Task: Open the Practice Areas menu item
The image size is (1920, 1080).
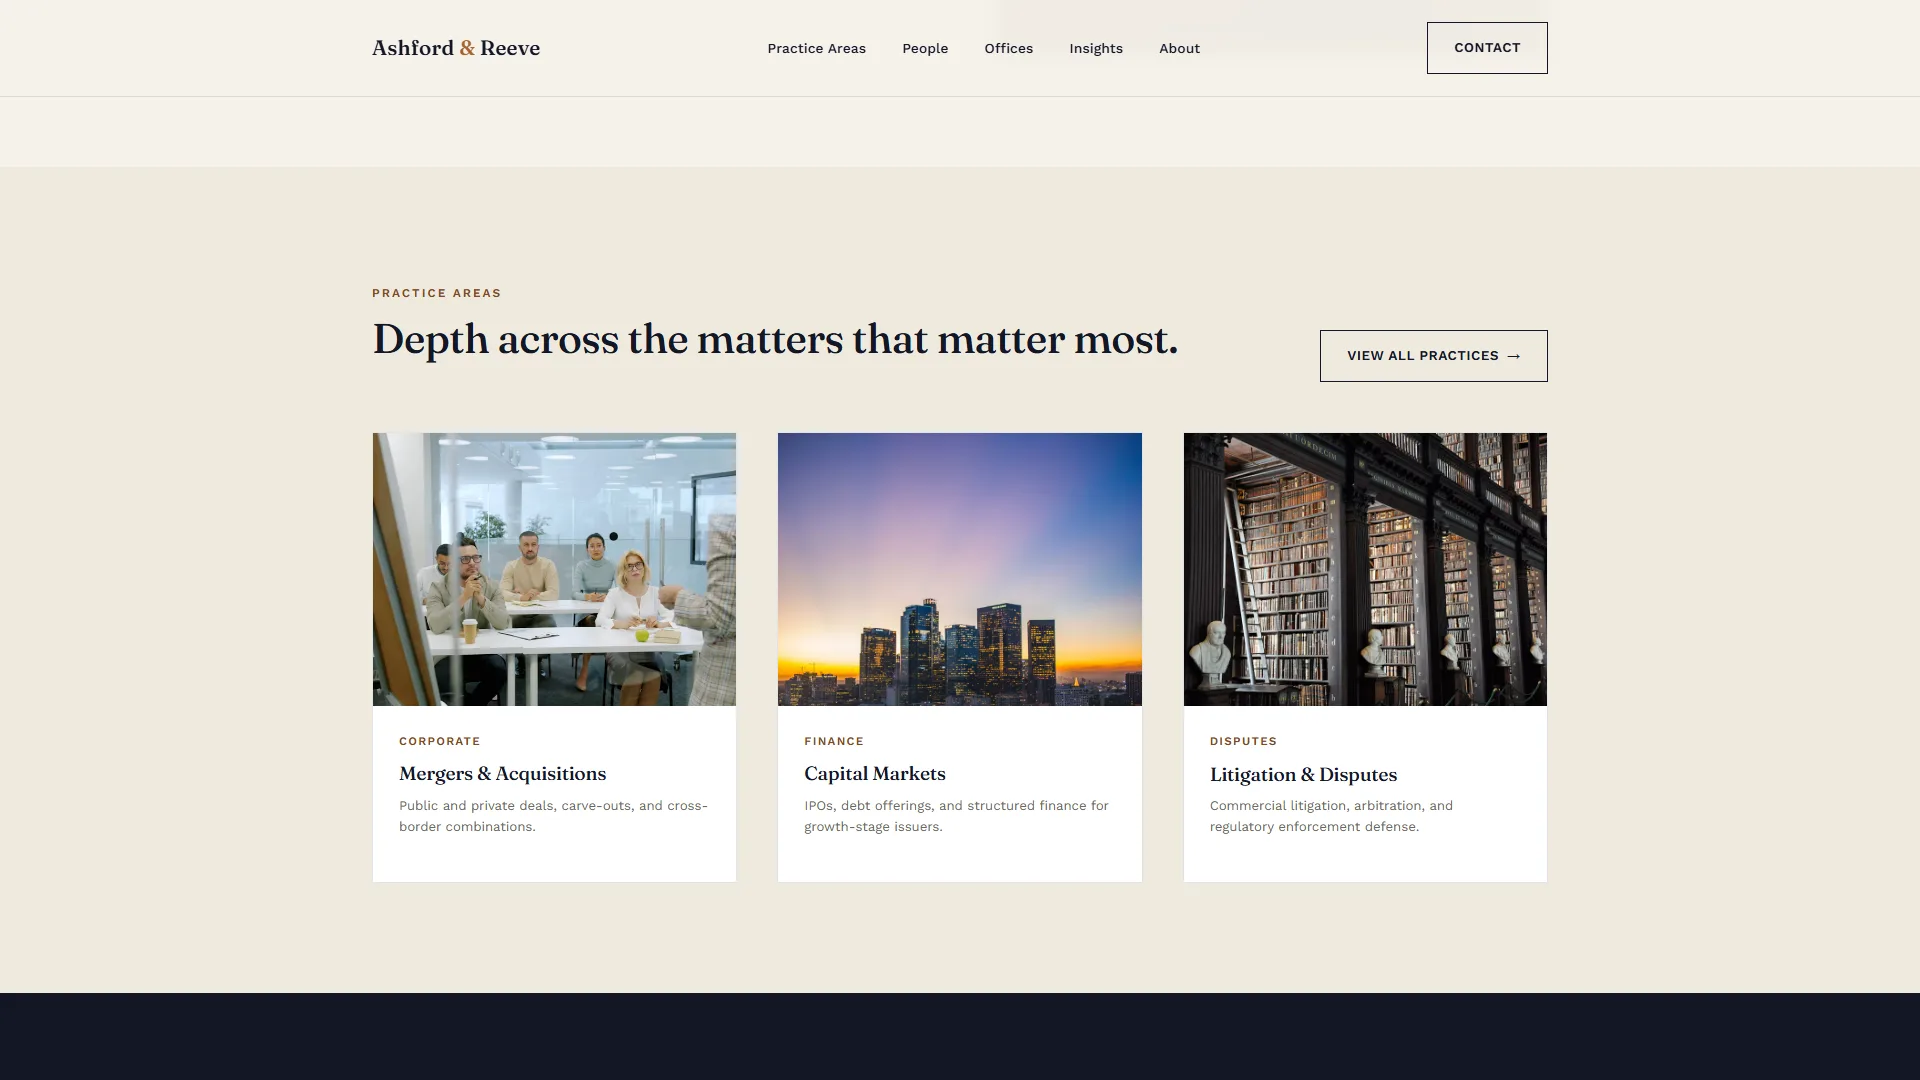Action: tap(816, 48)
